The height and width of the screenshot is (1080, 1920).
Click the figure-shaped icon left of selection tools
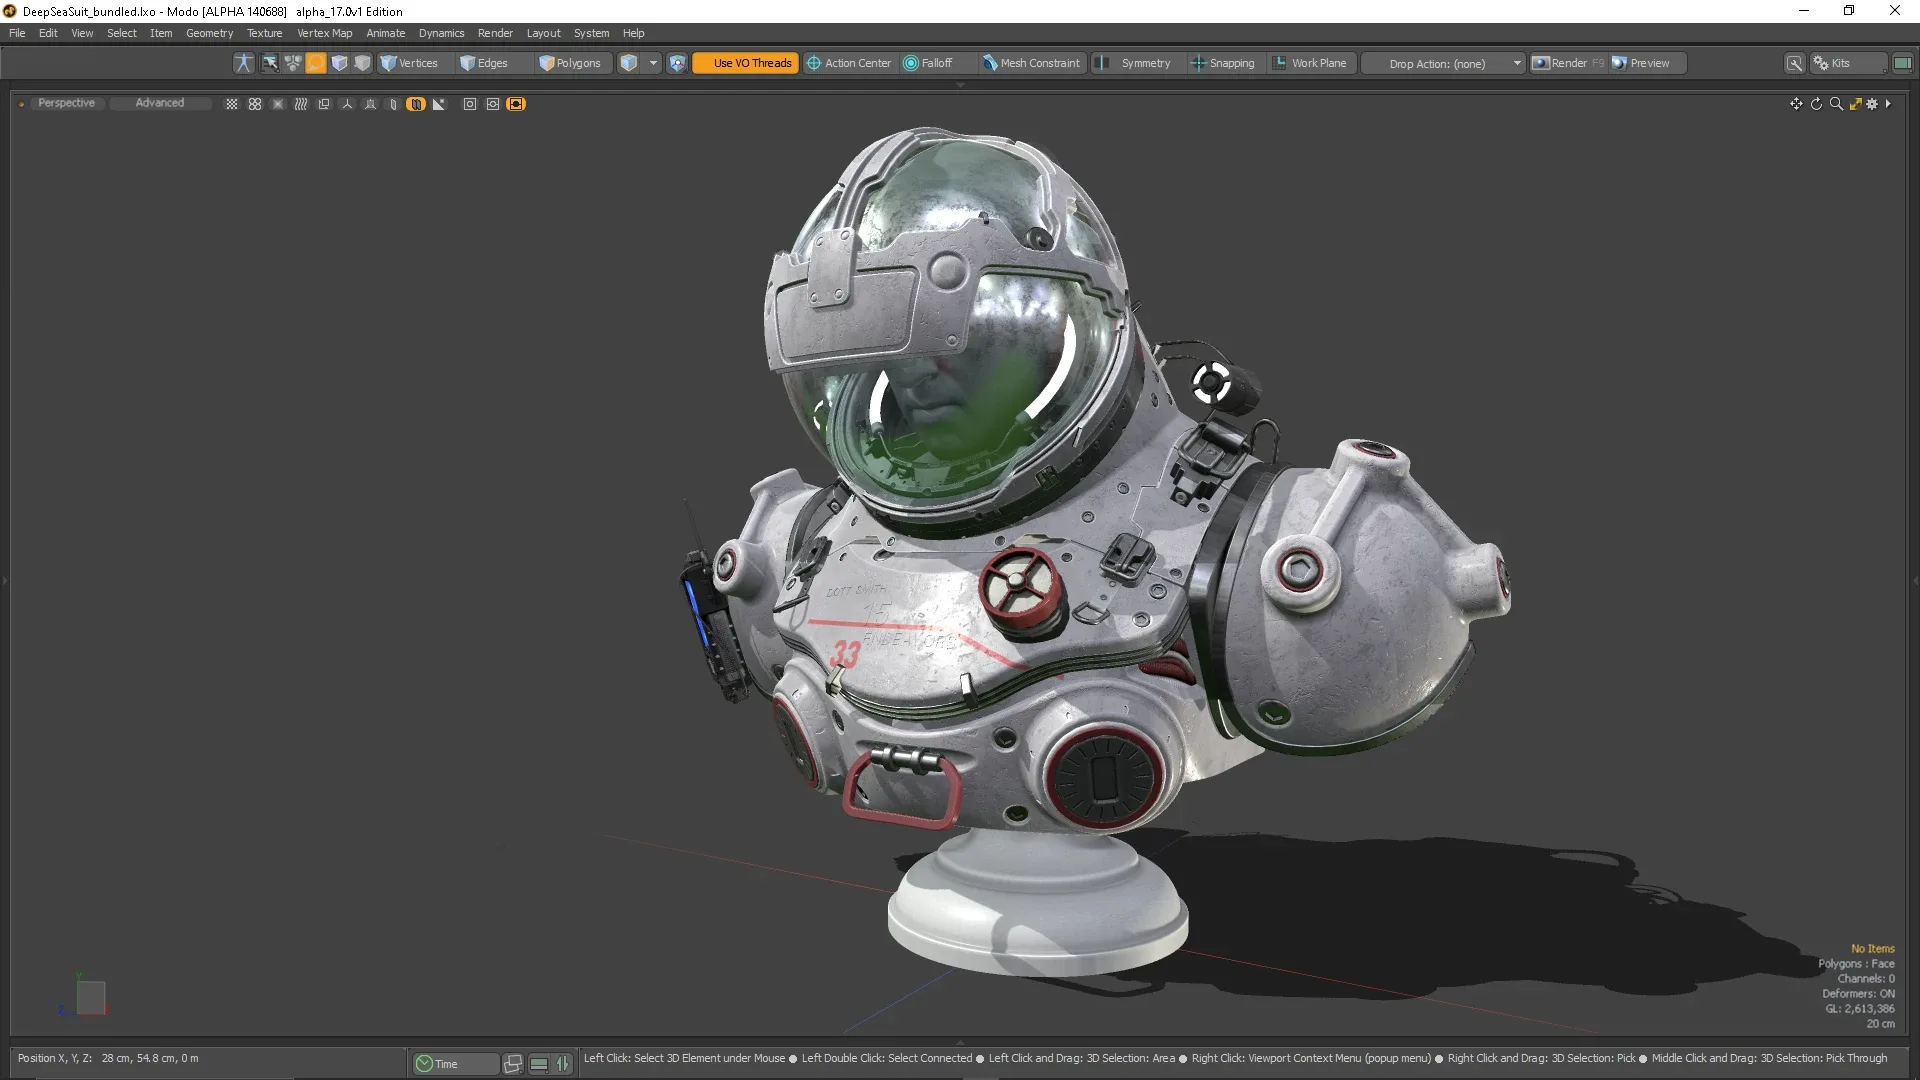click(x=243, y=63)
